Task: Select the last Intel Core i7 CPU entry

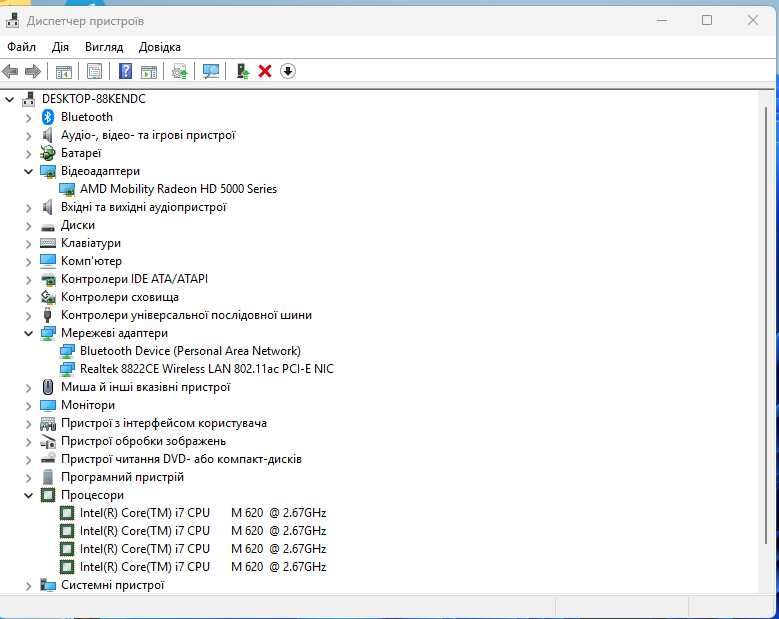Action: pos(203,567)
